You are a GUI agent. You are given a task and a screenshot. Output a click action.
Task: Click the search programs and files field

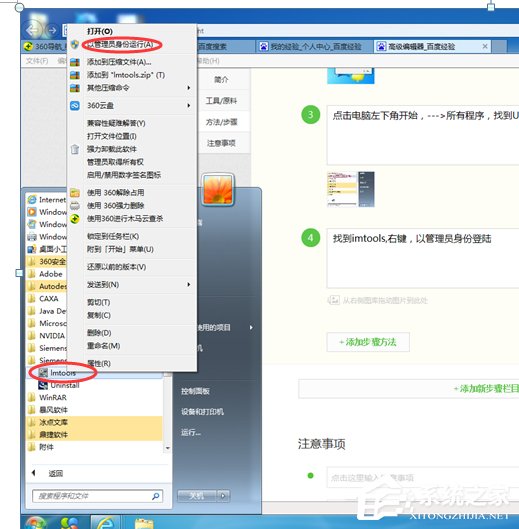tap(98, 496)
